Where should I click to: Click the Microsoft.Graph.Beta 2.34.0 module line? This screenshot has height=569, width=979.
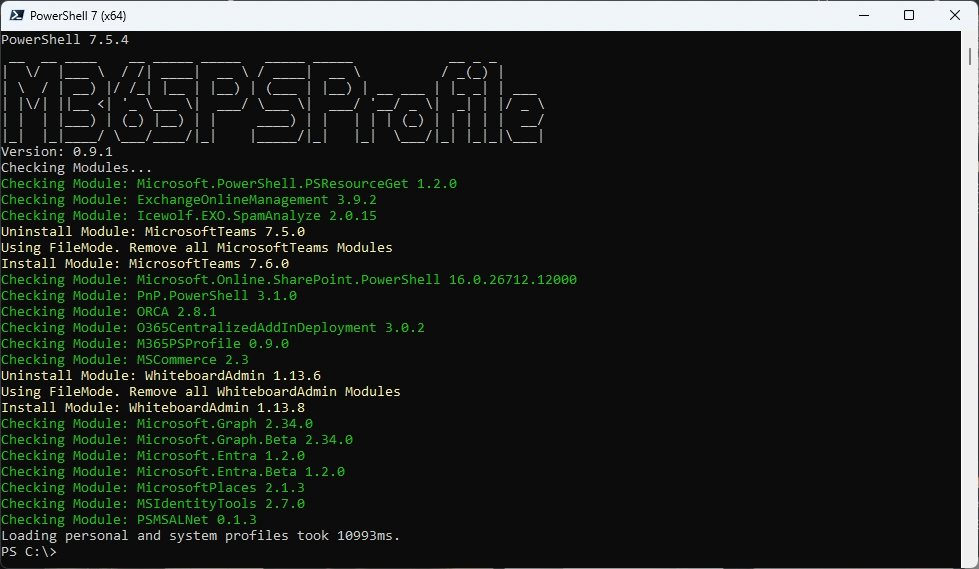tap(176, 440)
